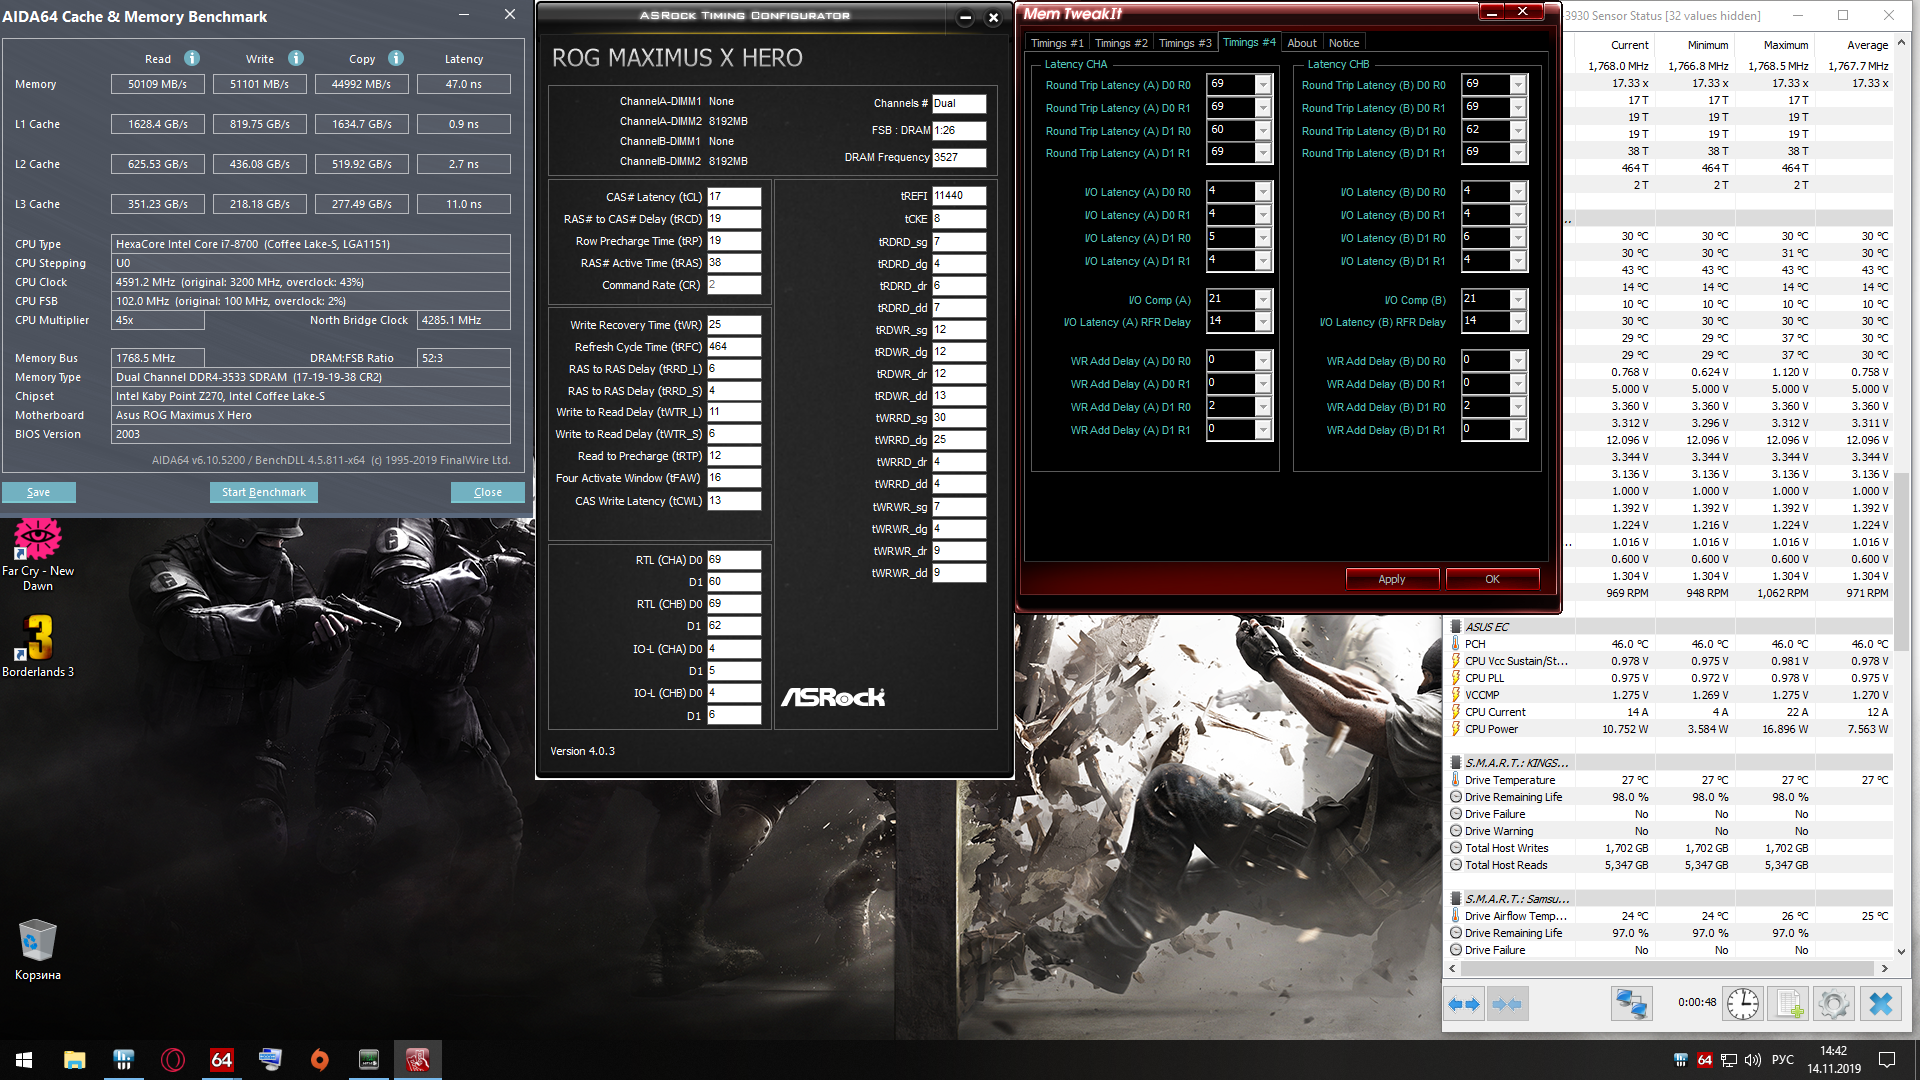The image size is (1920, 1080).
Task: Open Origin from the taskbar
Action: [320, 1059]
